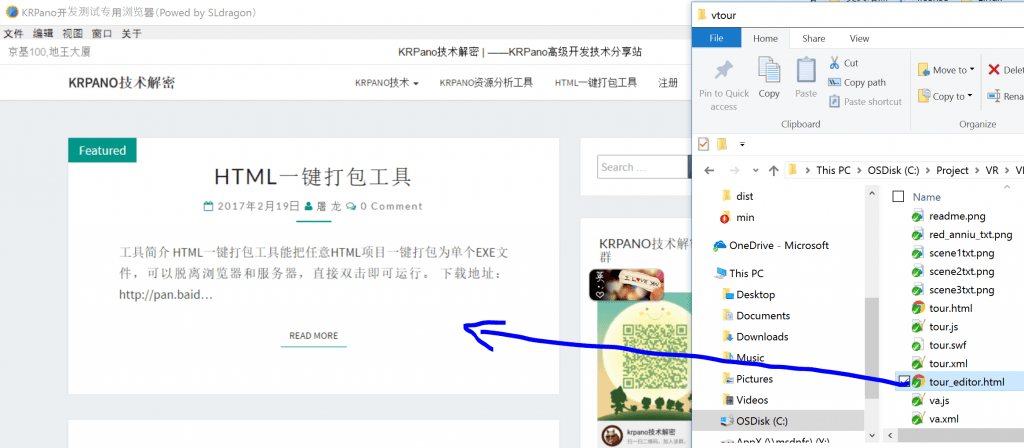Click the Search input field on webpage
This screenshot has width=1024, height=448.
pos(640,167)
